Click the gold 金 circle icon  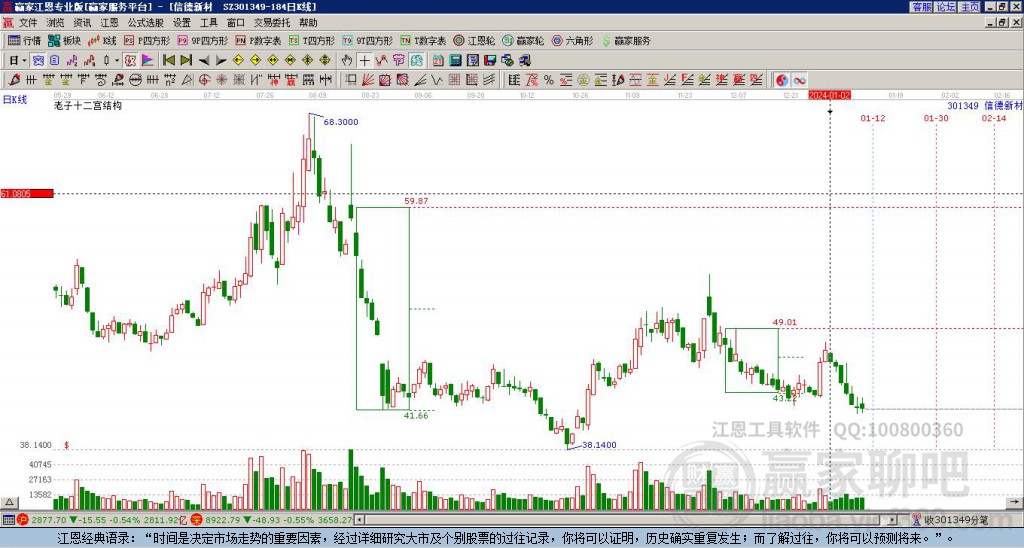(583, 80)
